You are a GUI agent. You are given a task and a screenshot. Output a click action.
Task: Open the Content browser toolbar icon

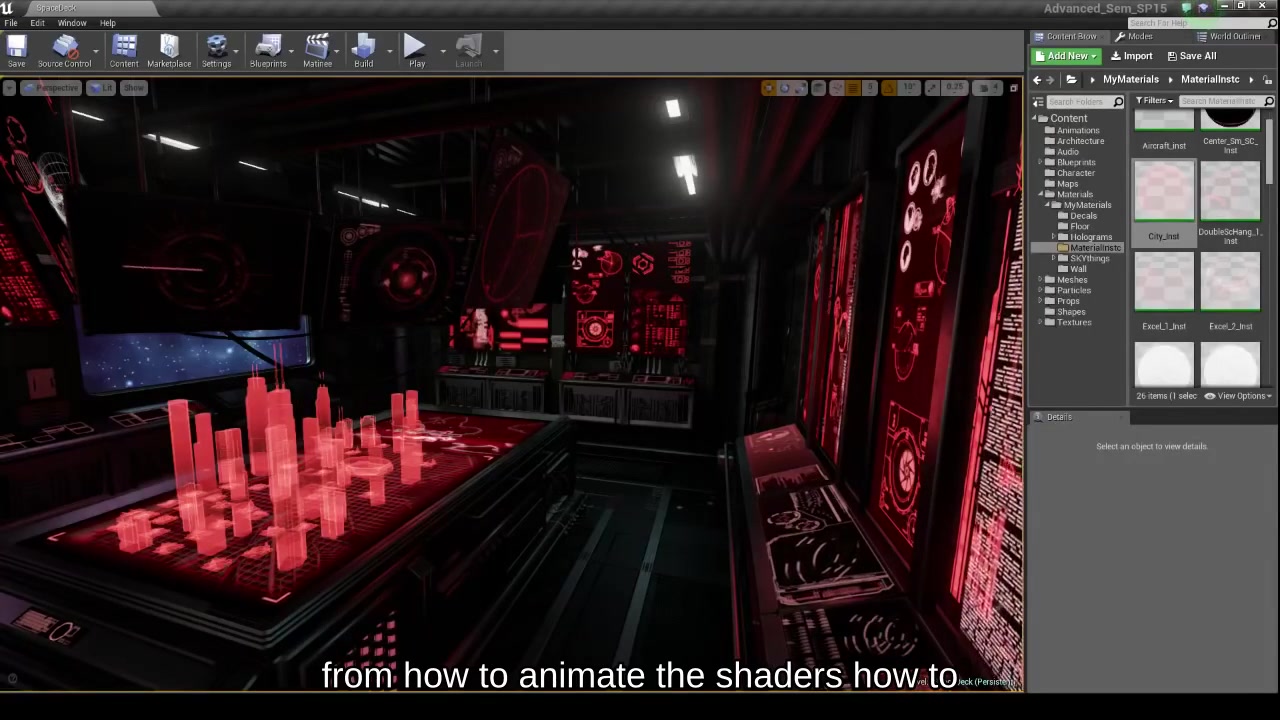[124, 51]
